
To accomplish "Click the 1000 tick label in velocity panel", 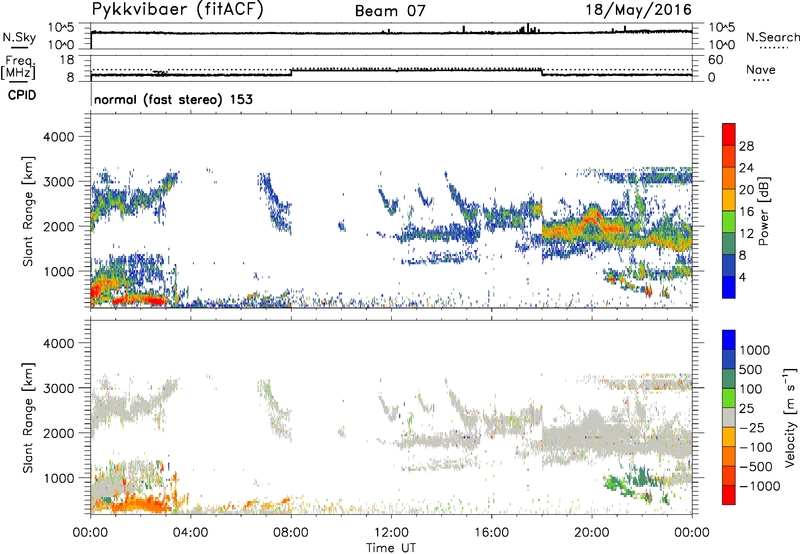I will click(x=59, y=479).
